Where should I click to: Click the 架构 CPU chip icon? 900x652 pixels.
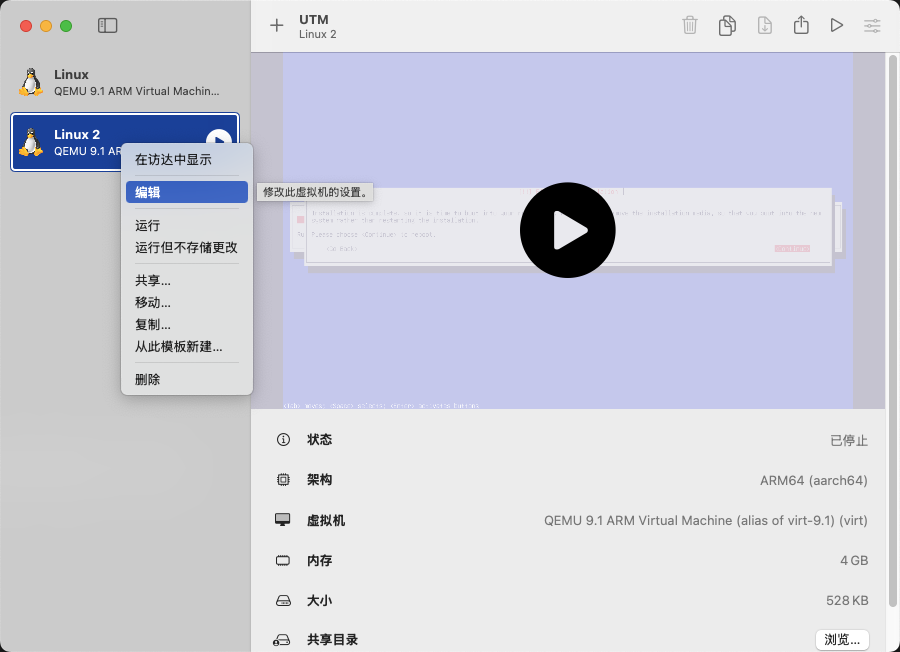(x=283, y=479)
